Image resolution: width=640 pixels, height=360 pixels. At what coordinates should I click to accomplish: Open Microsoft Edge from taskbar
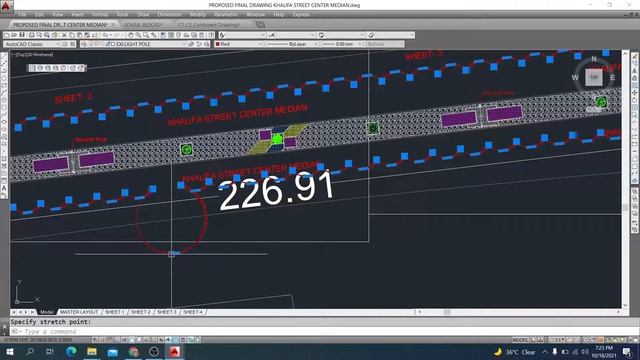coord(71,351)
